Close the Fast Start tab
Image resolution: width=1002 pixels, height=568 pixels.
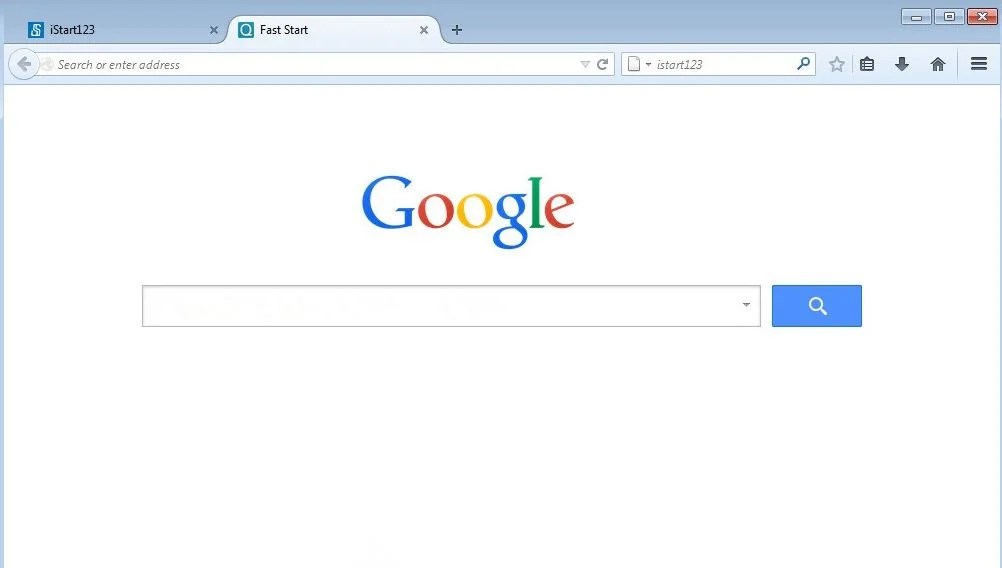click(424, 30)
